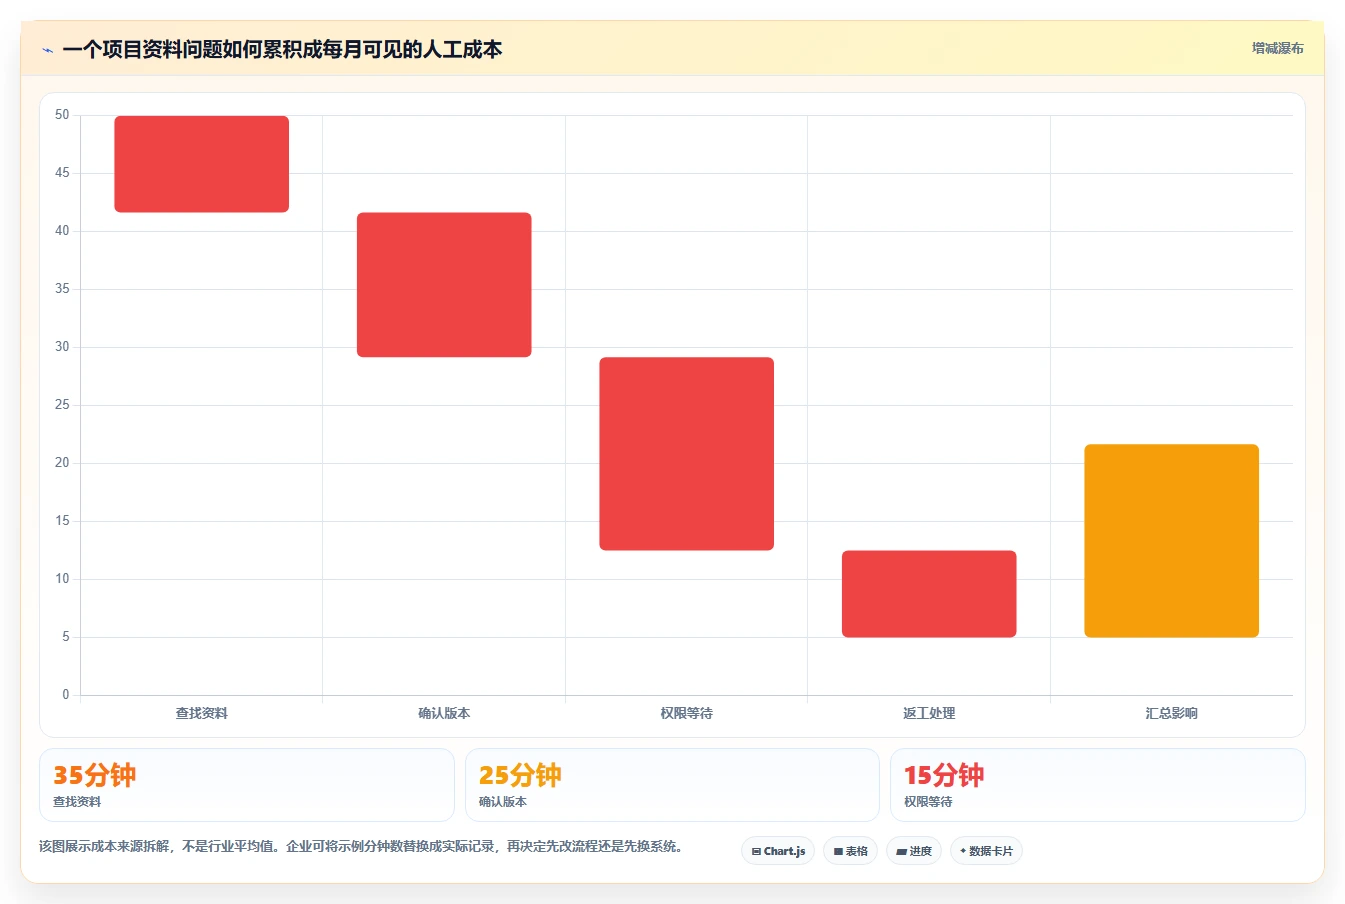
Task: Click the 25分钟 确认版本 data card
Action: pyautogui.click(x=672, y=785)
